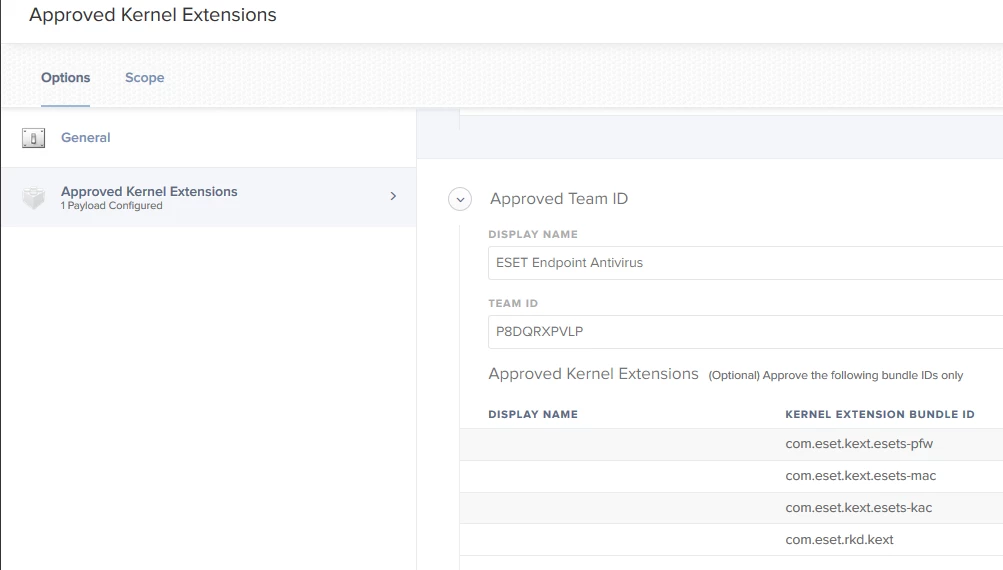Select Approved Kernel Extensions payload entry

(x=149, y=191)
